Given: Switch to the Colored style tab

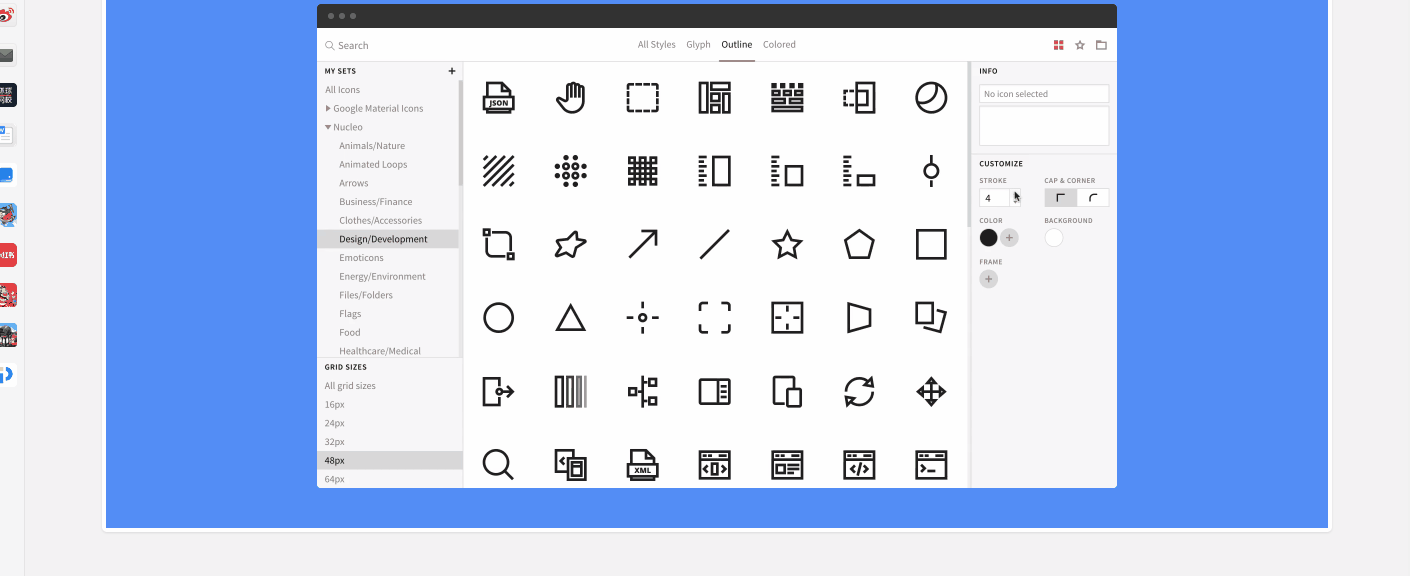Looking at the screenshot, I should pos(779,45).
